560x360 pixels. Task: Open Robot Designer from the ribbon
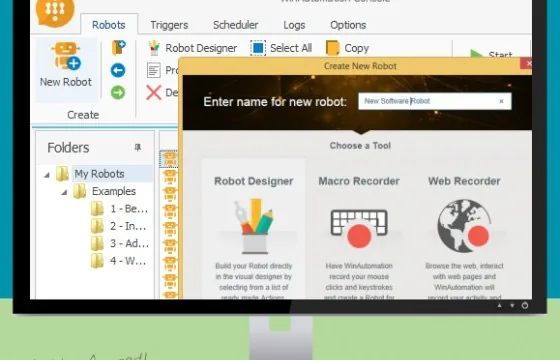pyautogui.click(x=193, y=48)
